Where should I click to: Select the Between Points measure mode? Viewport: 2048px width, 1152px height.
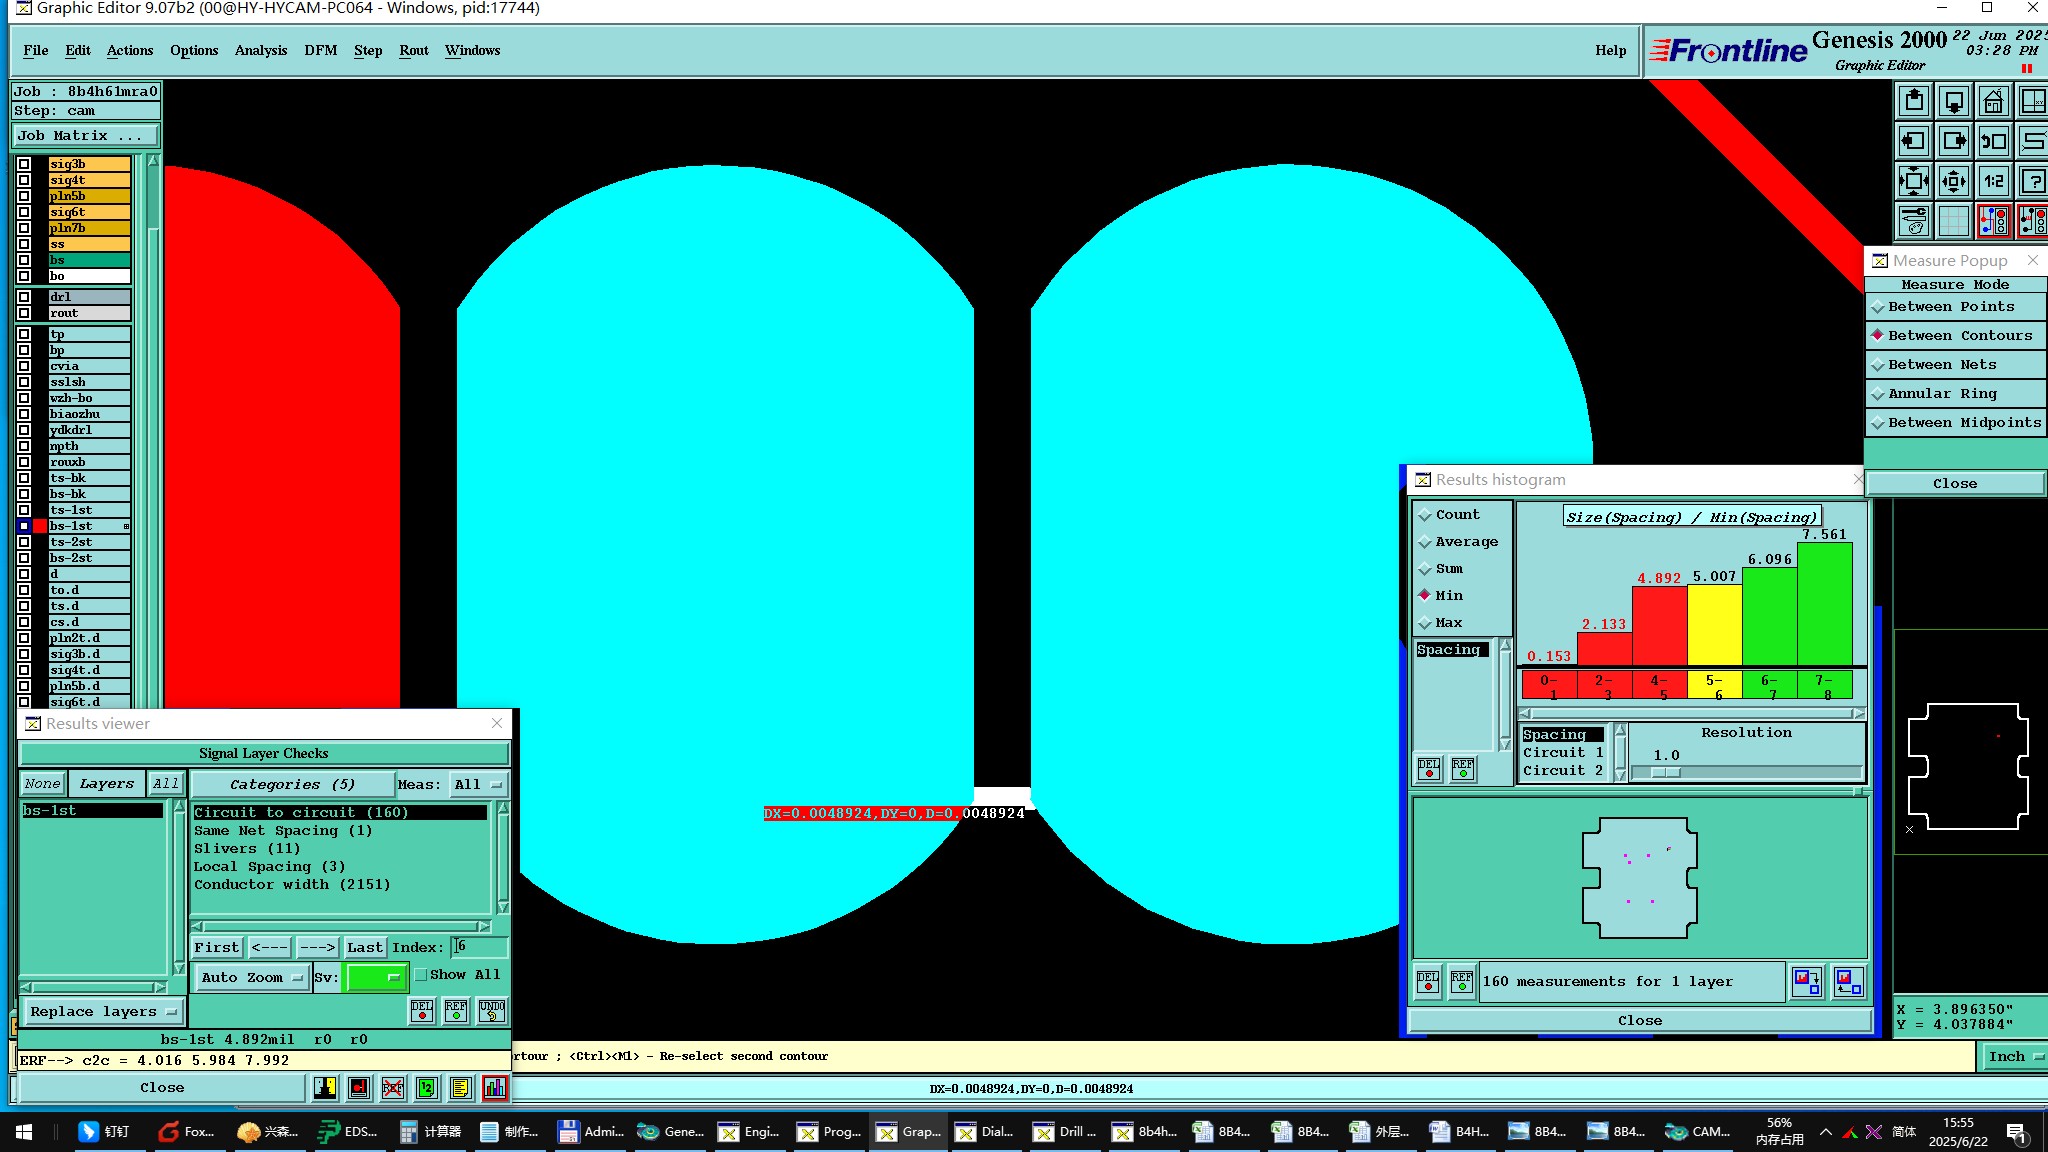coord(1950,307)
